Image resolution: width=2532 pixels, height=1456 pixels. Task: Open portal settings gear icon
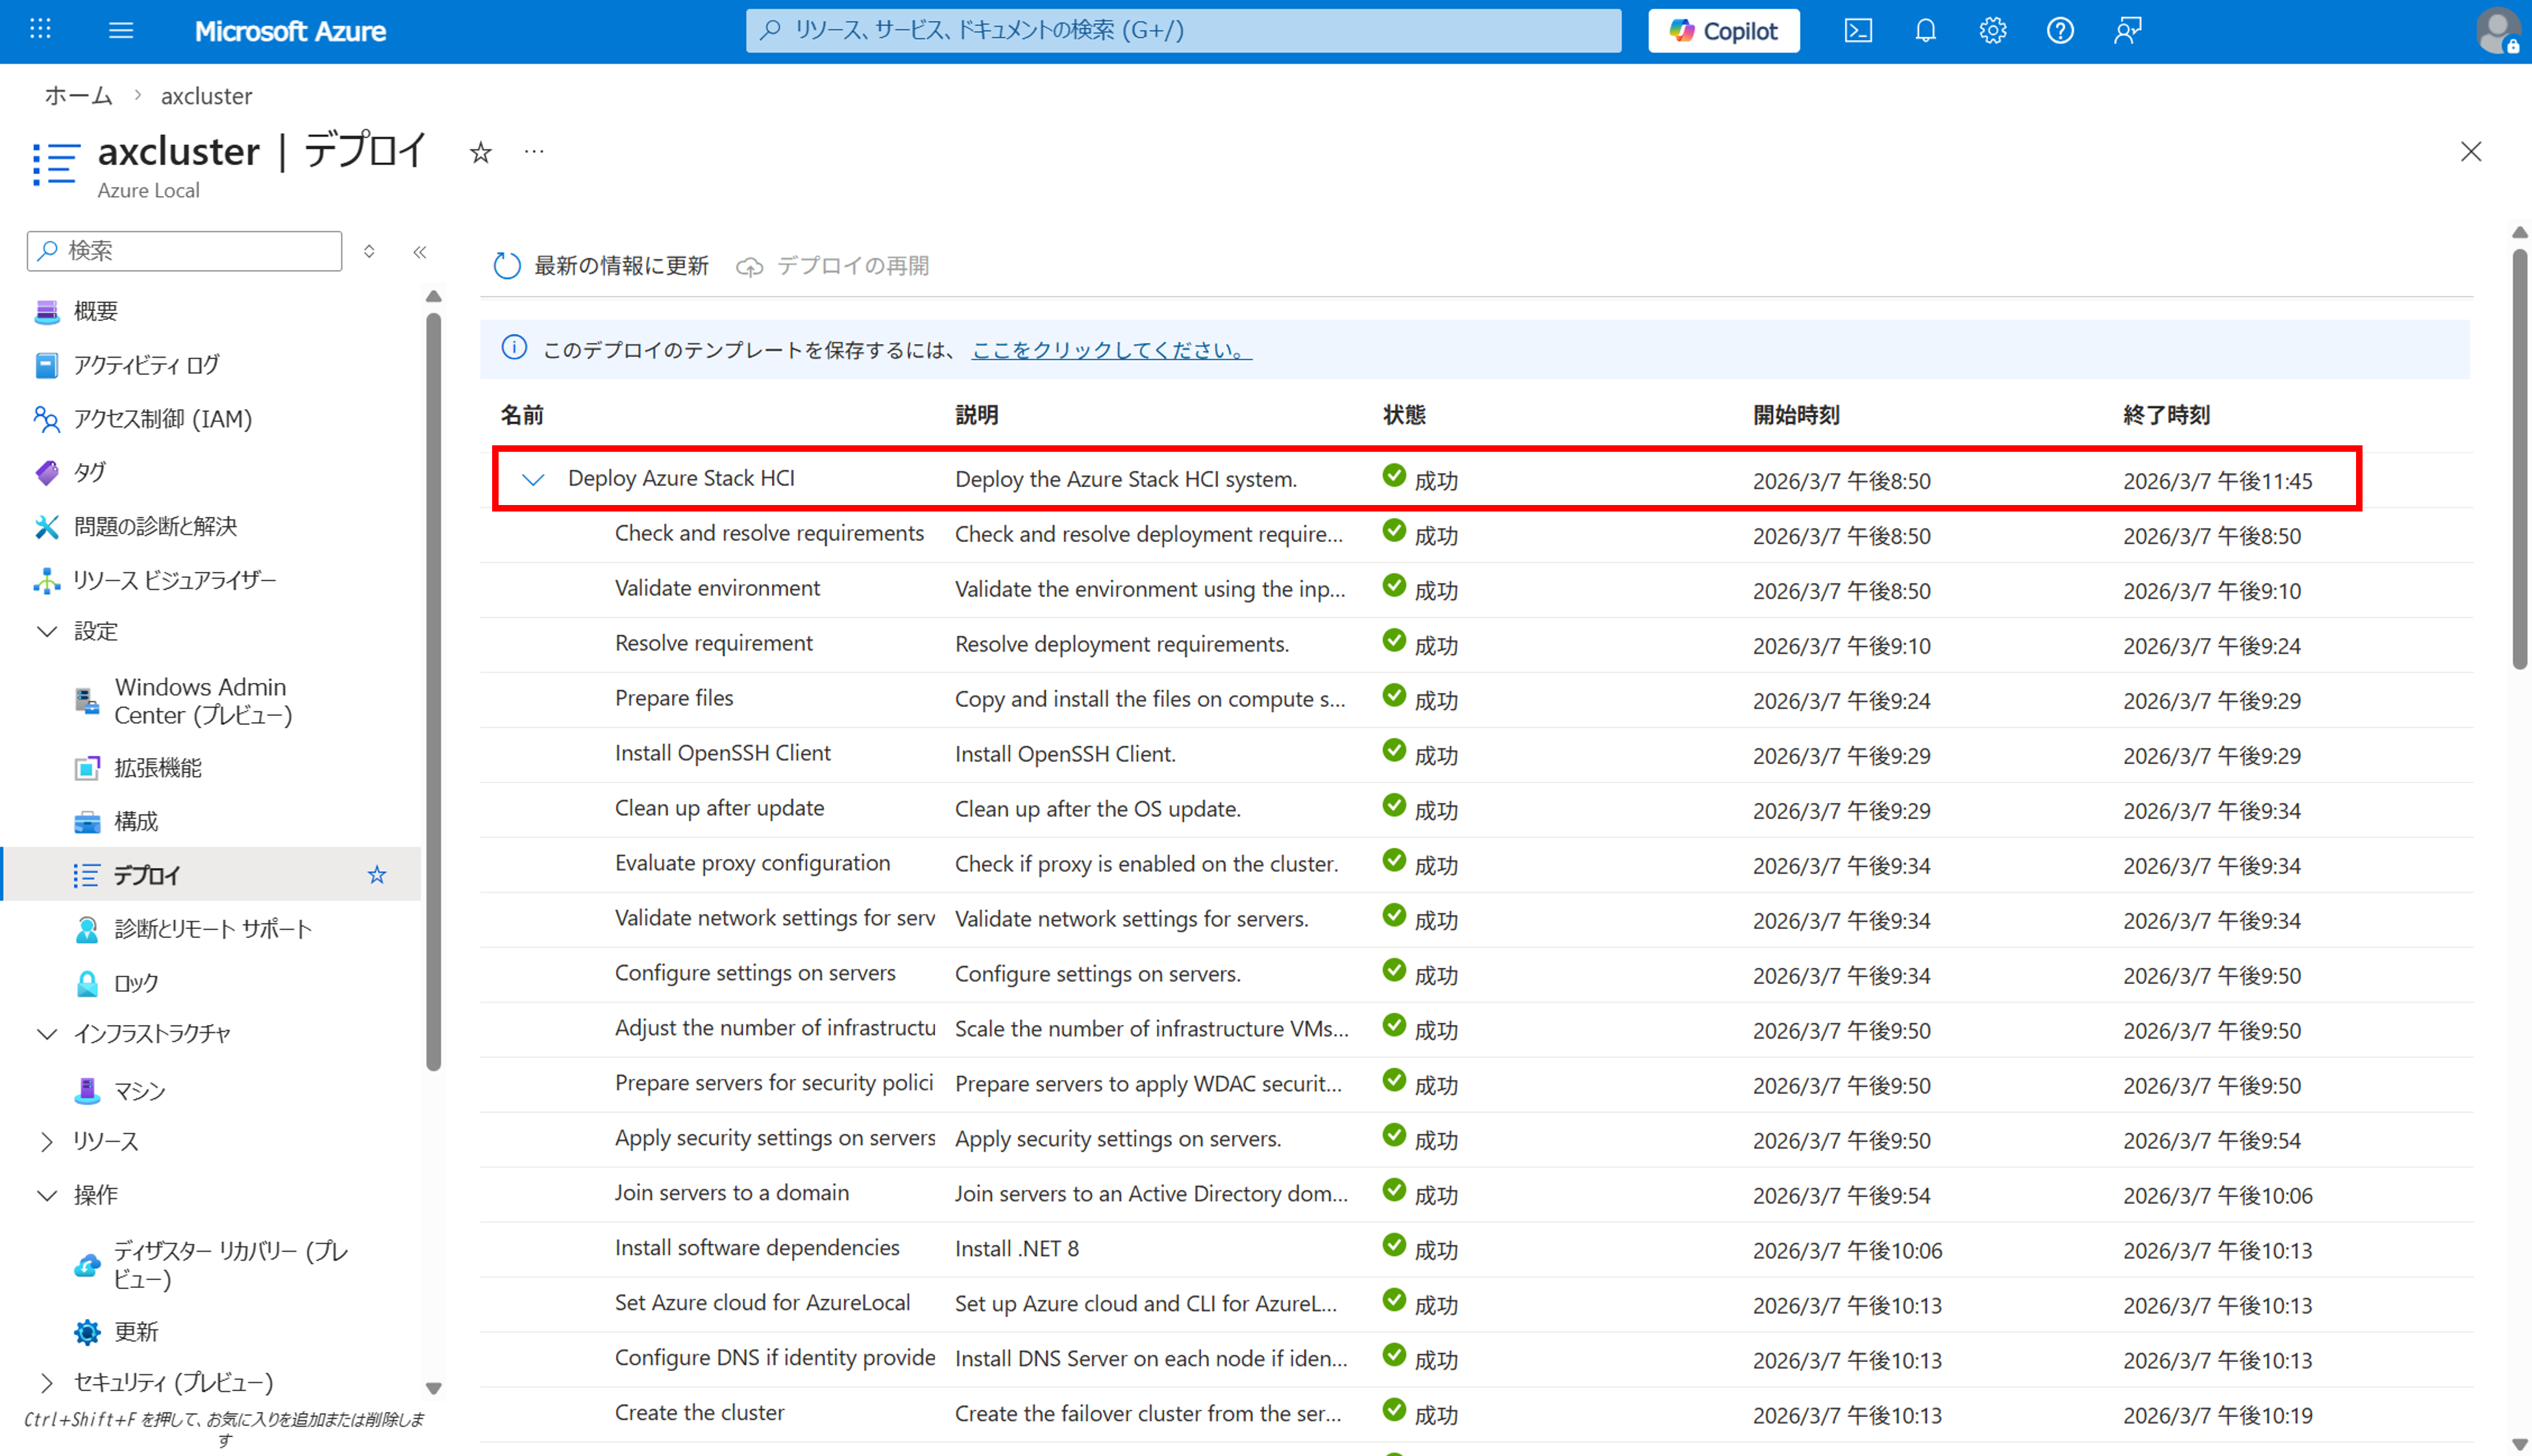click(x=1992, y=31)
